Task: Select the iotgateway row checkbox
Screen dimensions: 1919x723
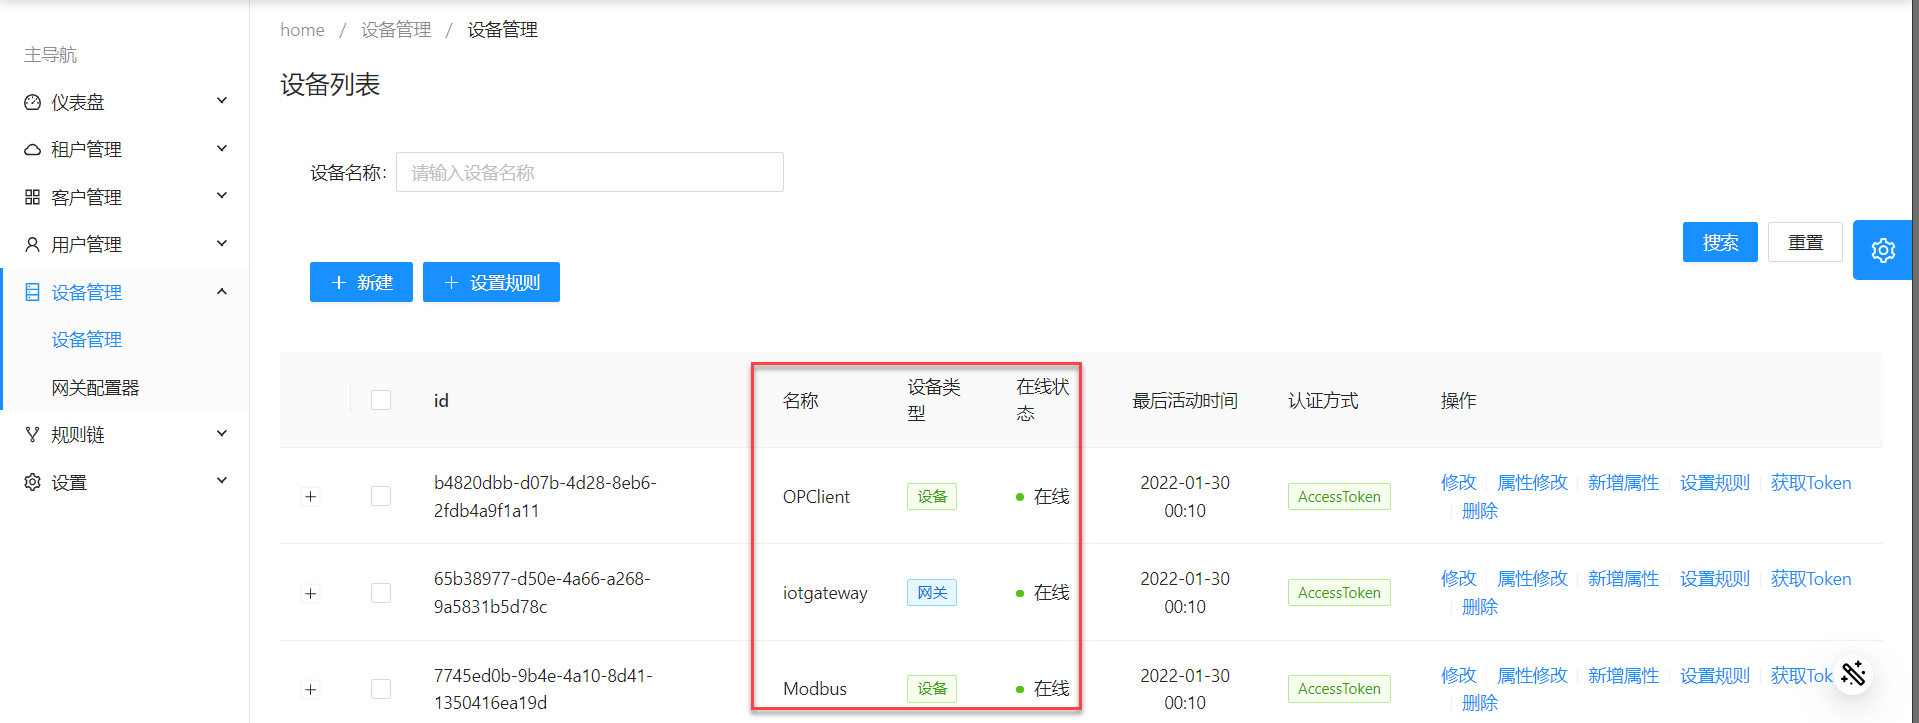Action: [x=381, y=593]
